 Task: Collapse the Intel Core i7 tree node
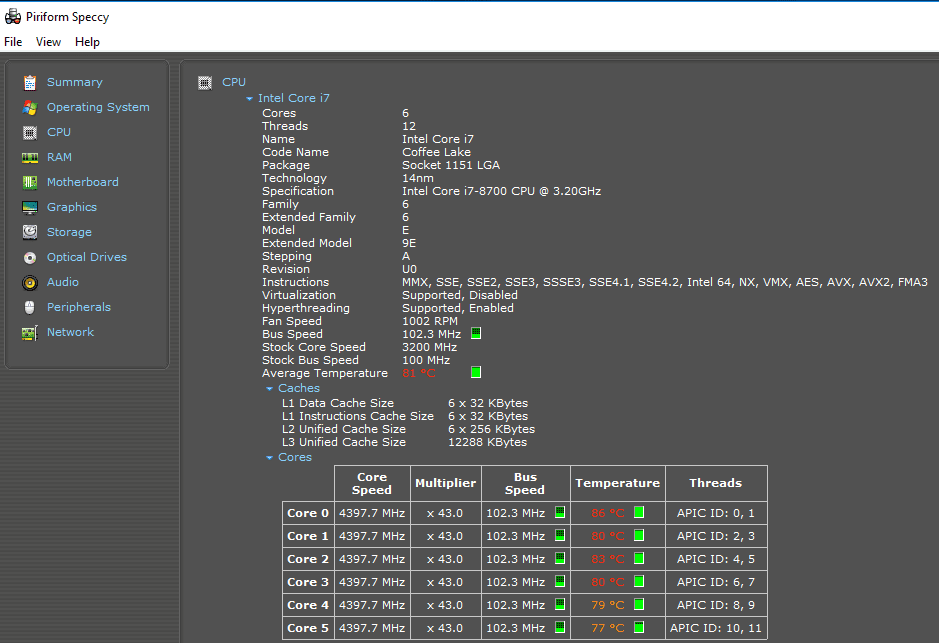(250, 99)
